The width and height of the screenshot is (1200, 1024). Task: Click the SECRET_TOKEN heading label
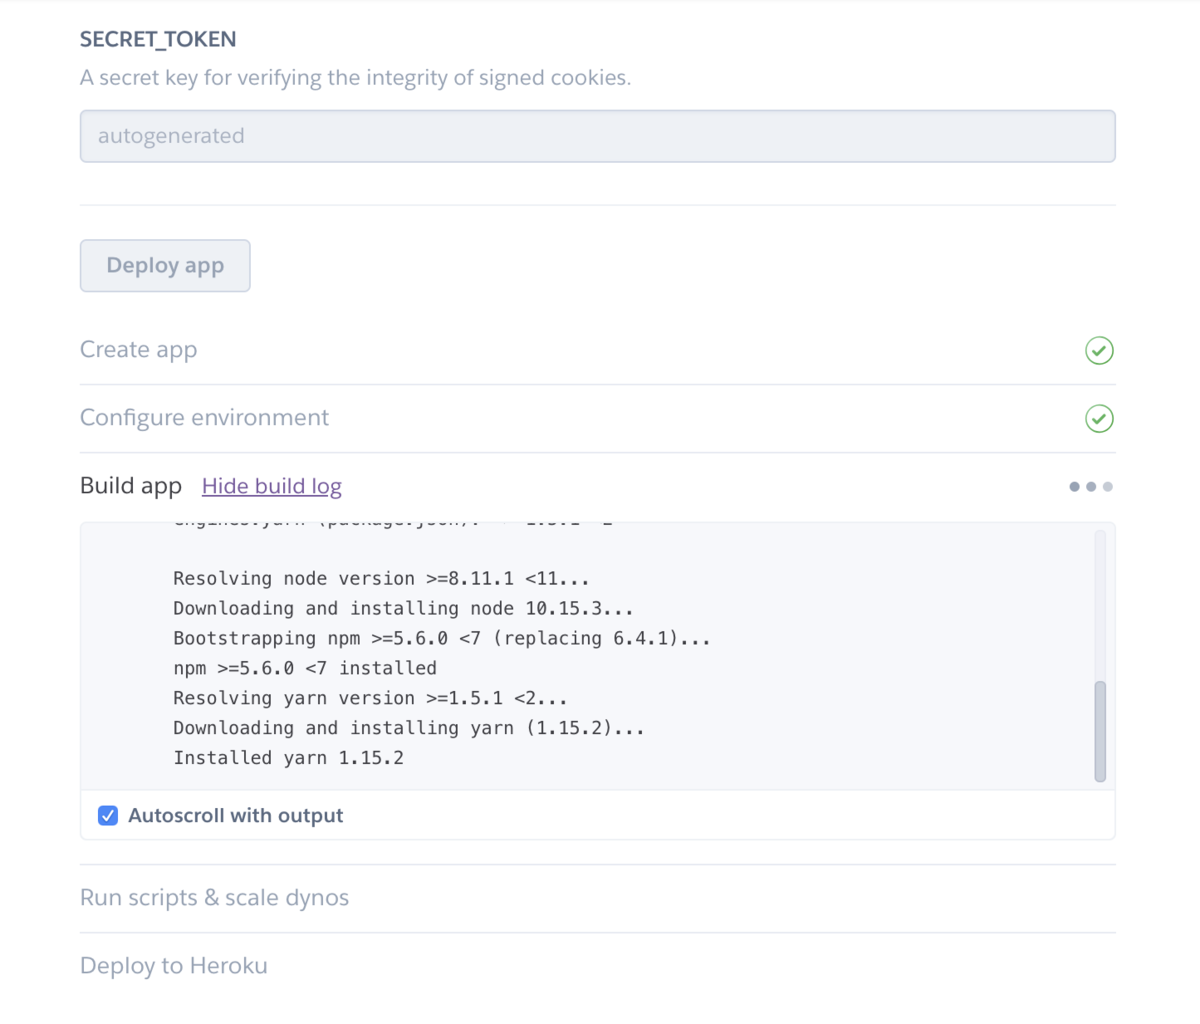point(158,40)
